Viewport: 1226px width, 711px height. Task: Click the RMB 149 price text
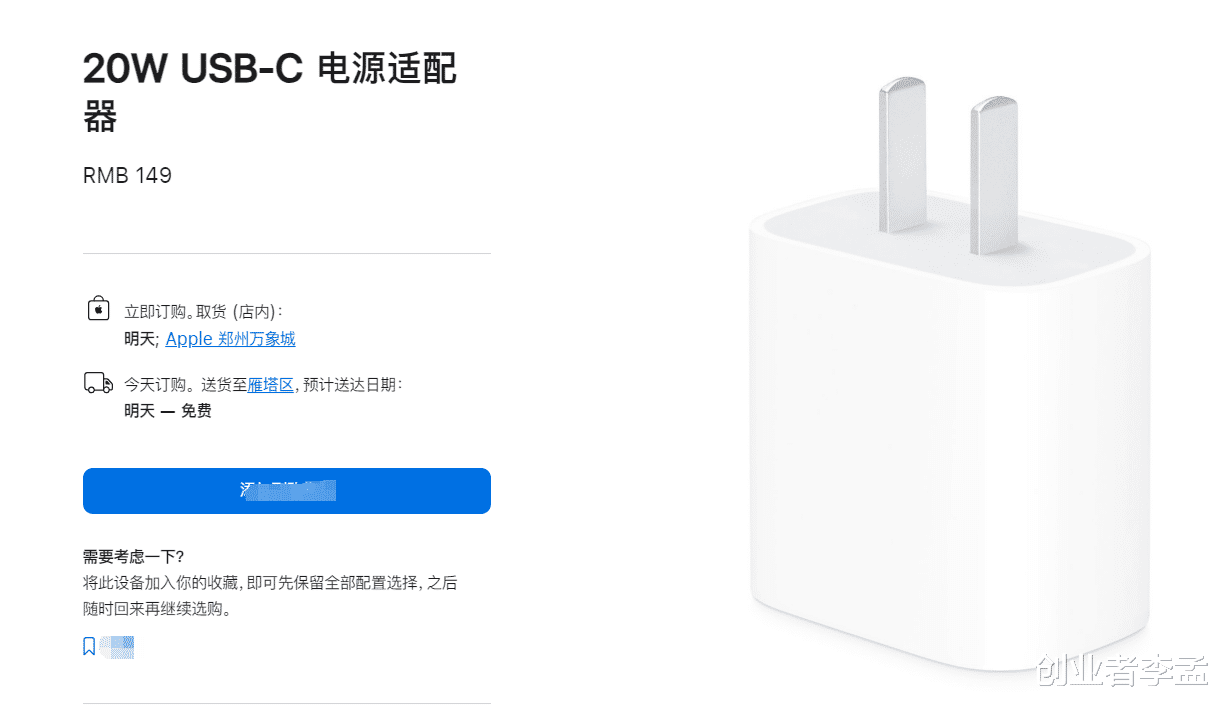(127, 176)
